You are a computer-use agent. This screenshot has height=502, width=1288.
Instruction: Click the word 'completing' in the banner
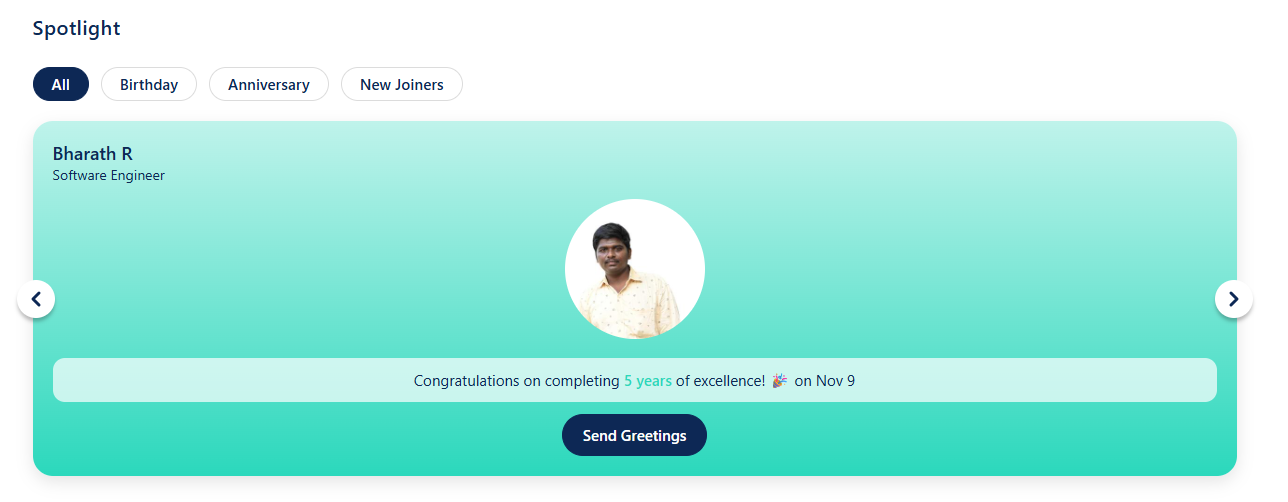coord(582,381)
